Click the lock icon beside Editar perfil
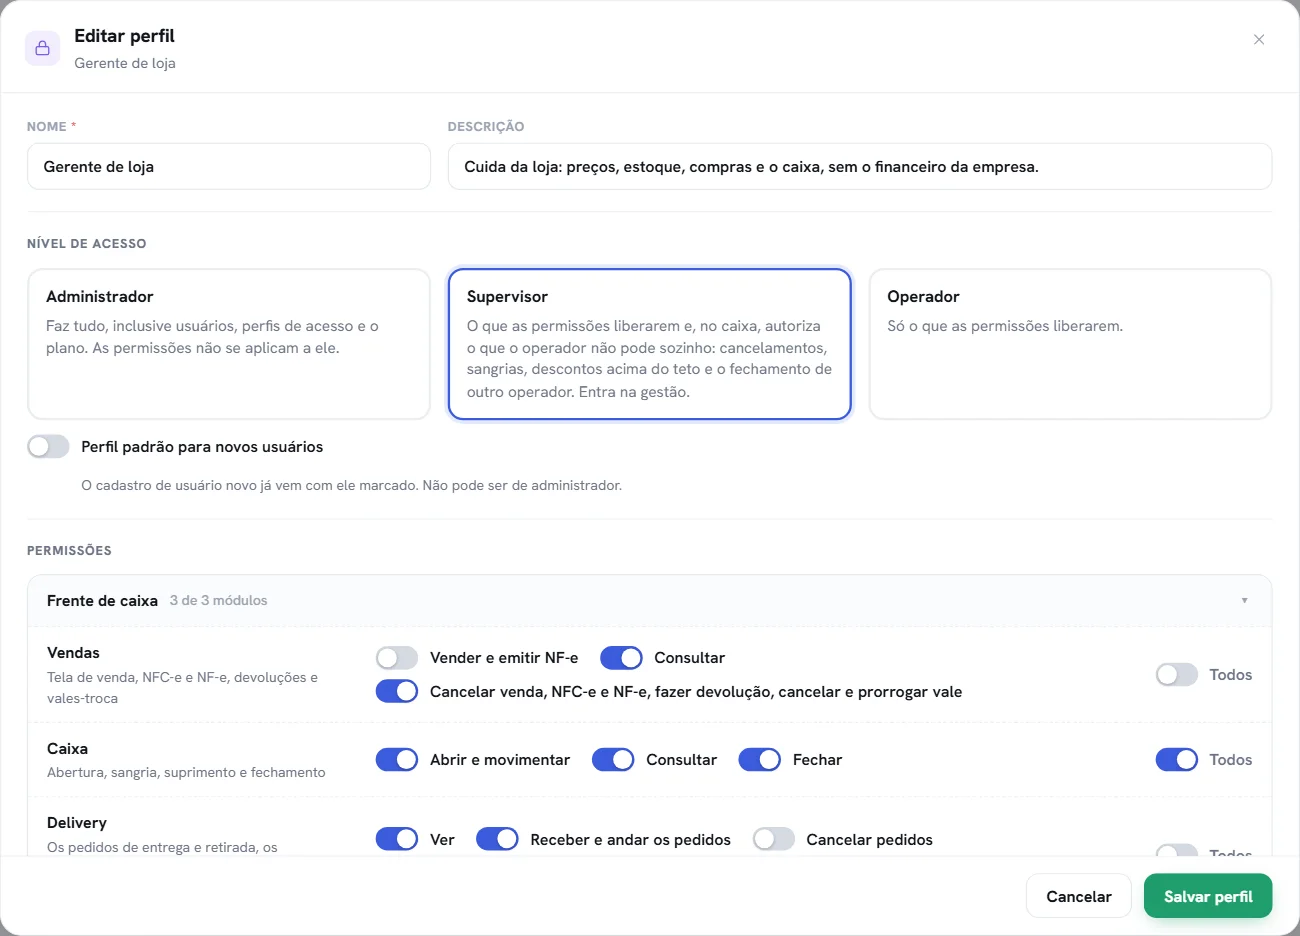Image resolution: width=1300 pixels, height=936 pixels. pyautogui.click(x=43, y=48)
